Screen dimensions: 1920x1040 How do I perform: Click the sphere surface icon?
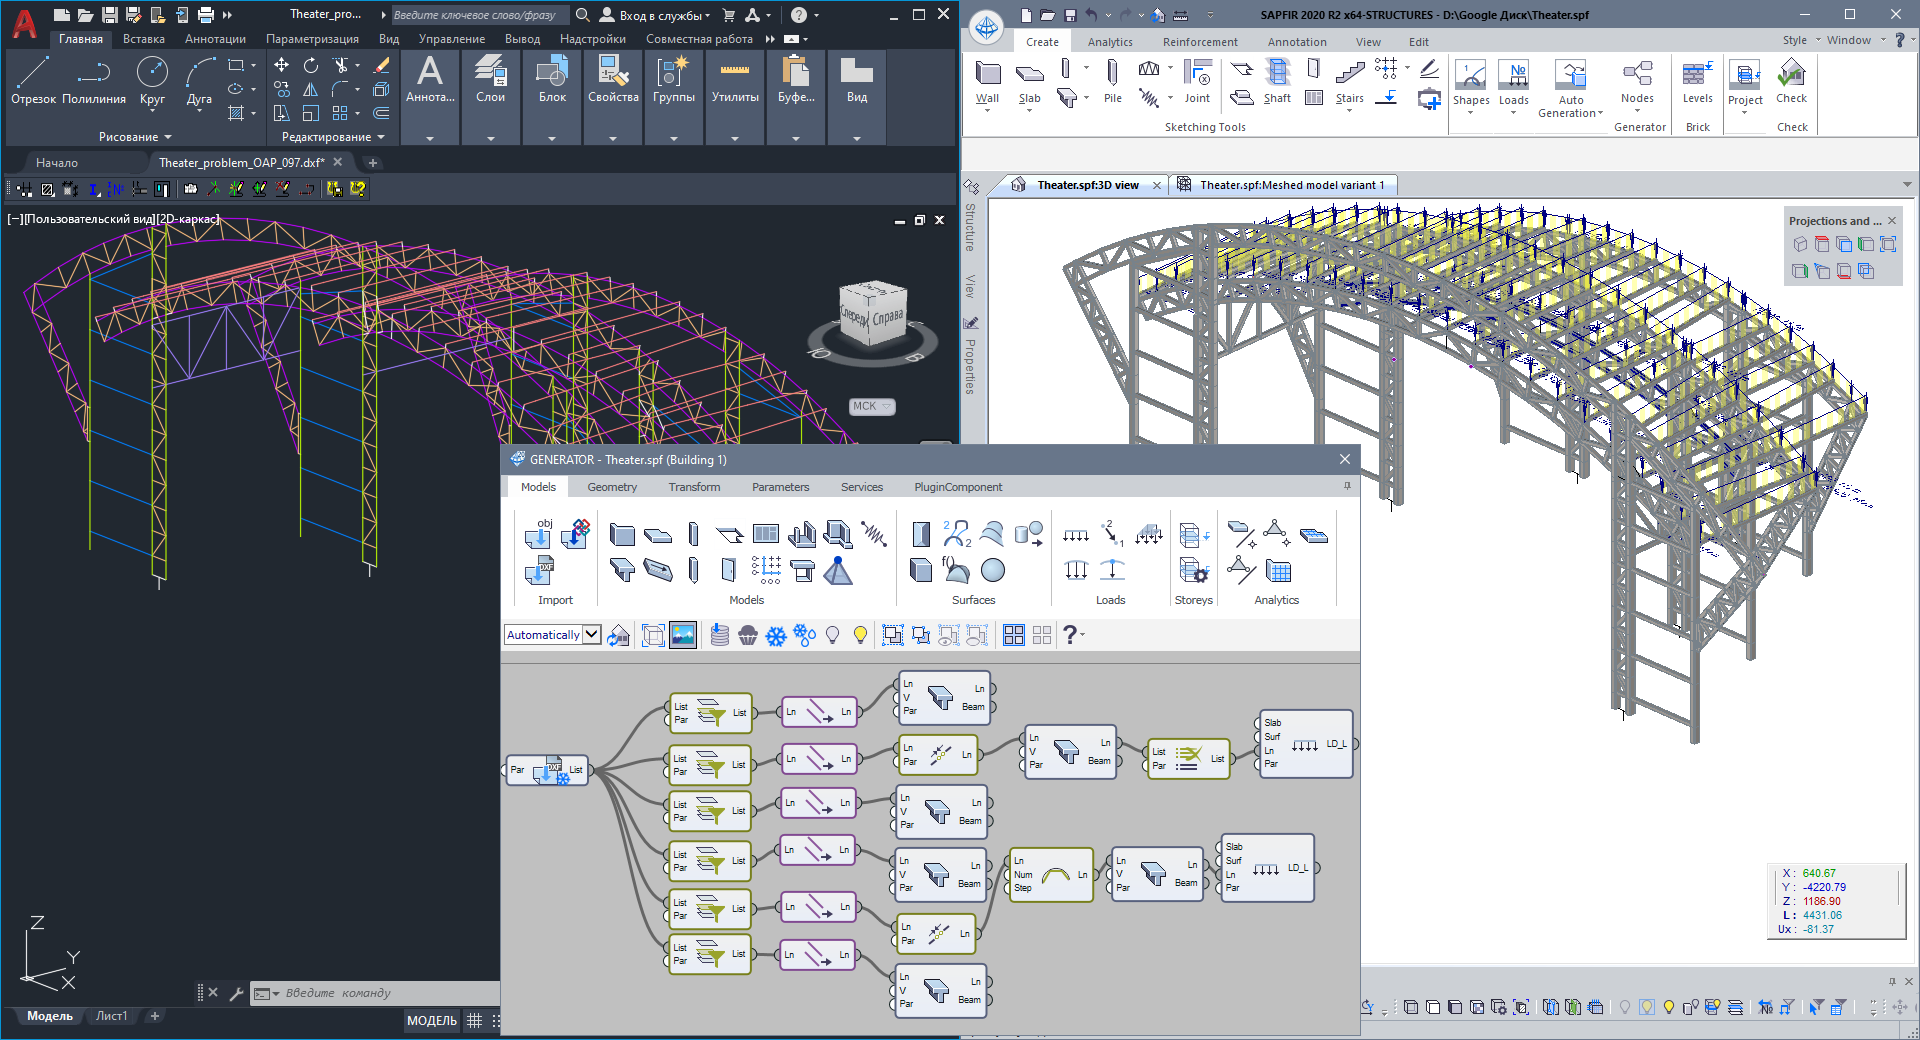click(993, 570)
